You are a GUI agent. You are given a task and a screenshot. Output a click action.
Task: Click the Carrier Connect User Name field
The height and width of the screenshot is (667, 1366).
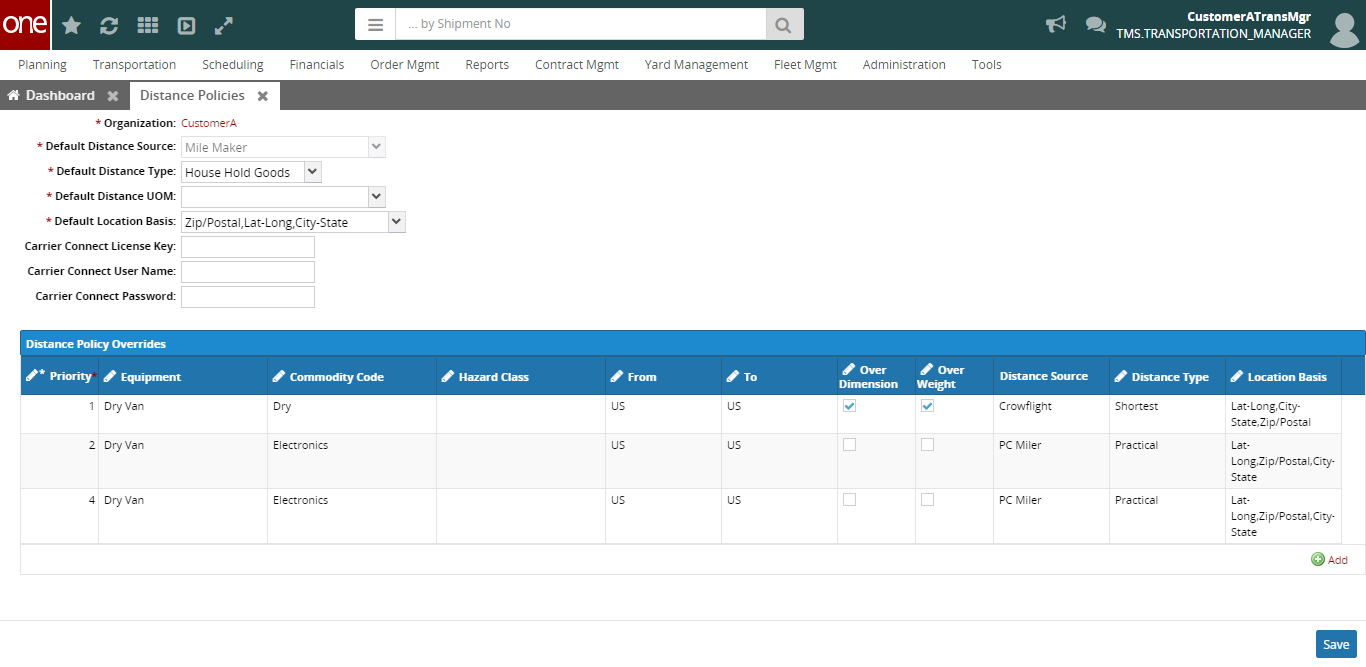point(248,272)
